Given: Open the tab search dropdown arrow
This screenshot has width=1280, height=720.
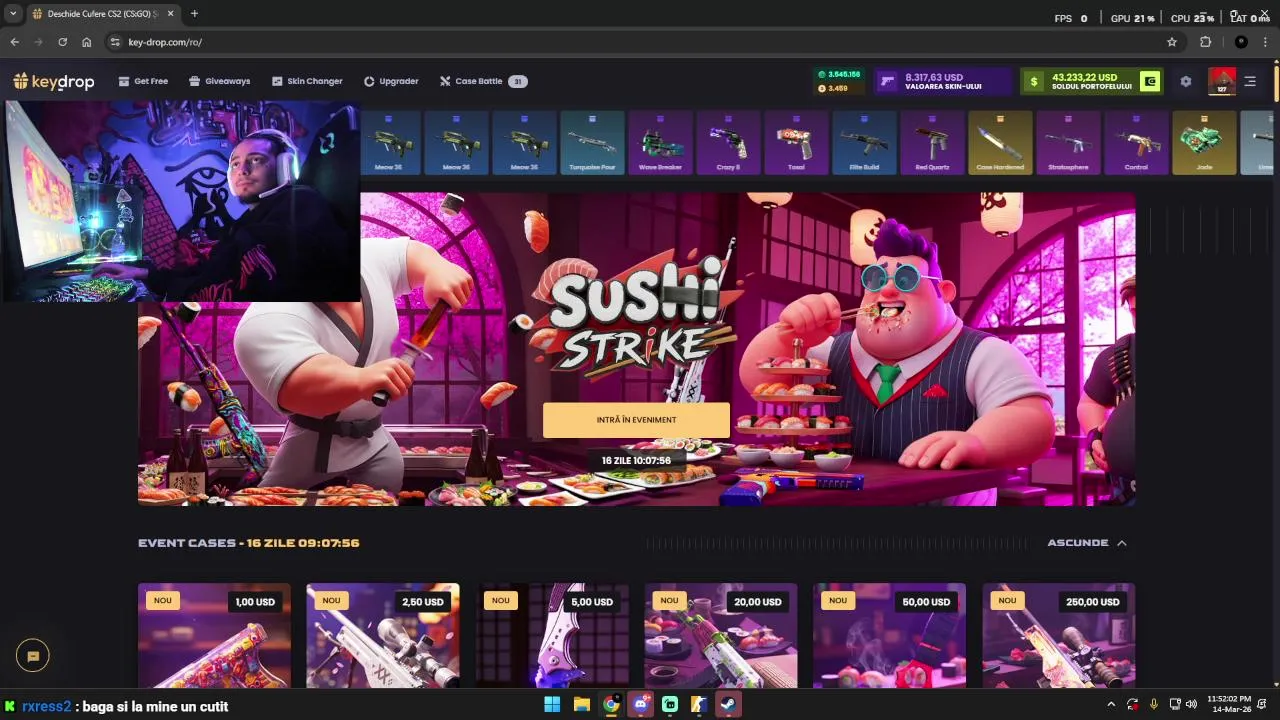Looking at the screenshot, I should point(13,14).
